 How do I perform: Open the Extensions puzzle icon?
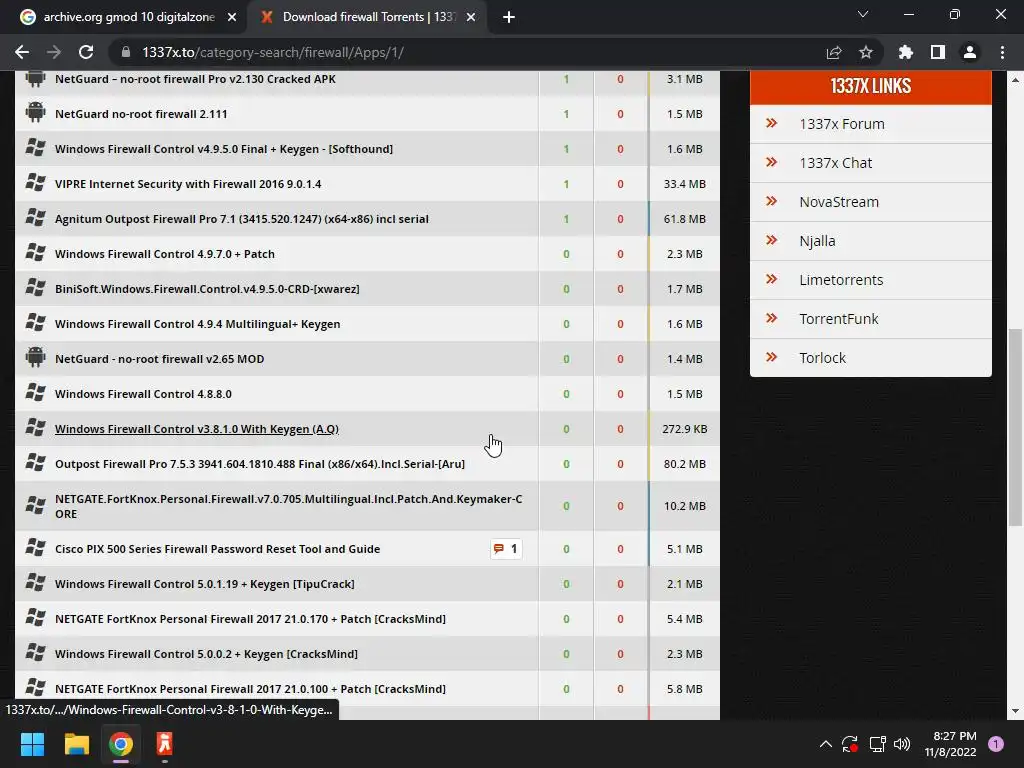click(x=905, y=52)
